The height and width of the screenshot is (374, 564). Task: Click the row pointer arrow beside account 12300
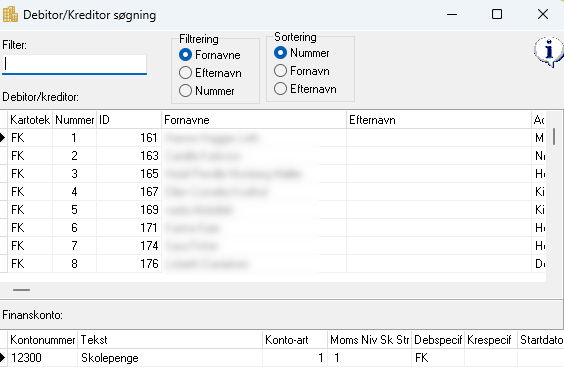(x=3, y=357)
